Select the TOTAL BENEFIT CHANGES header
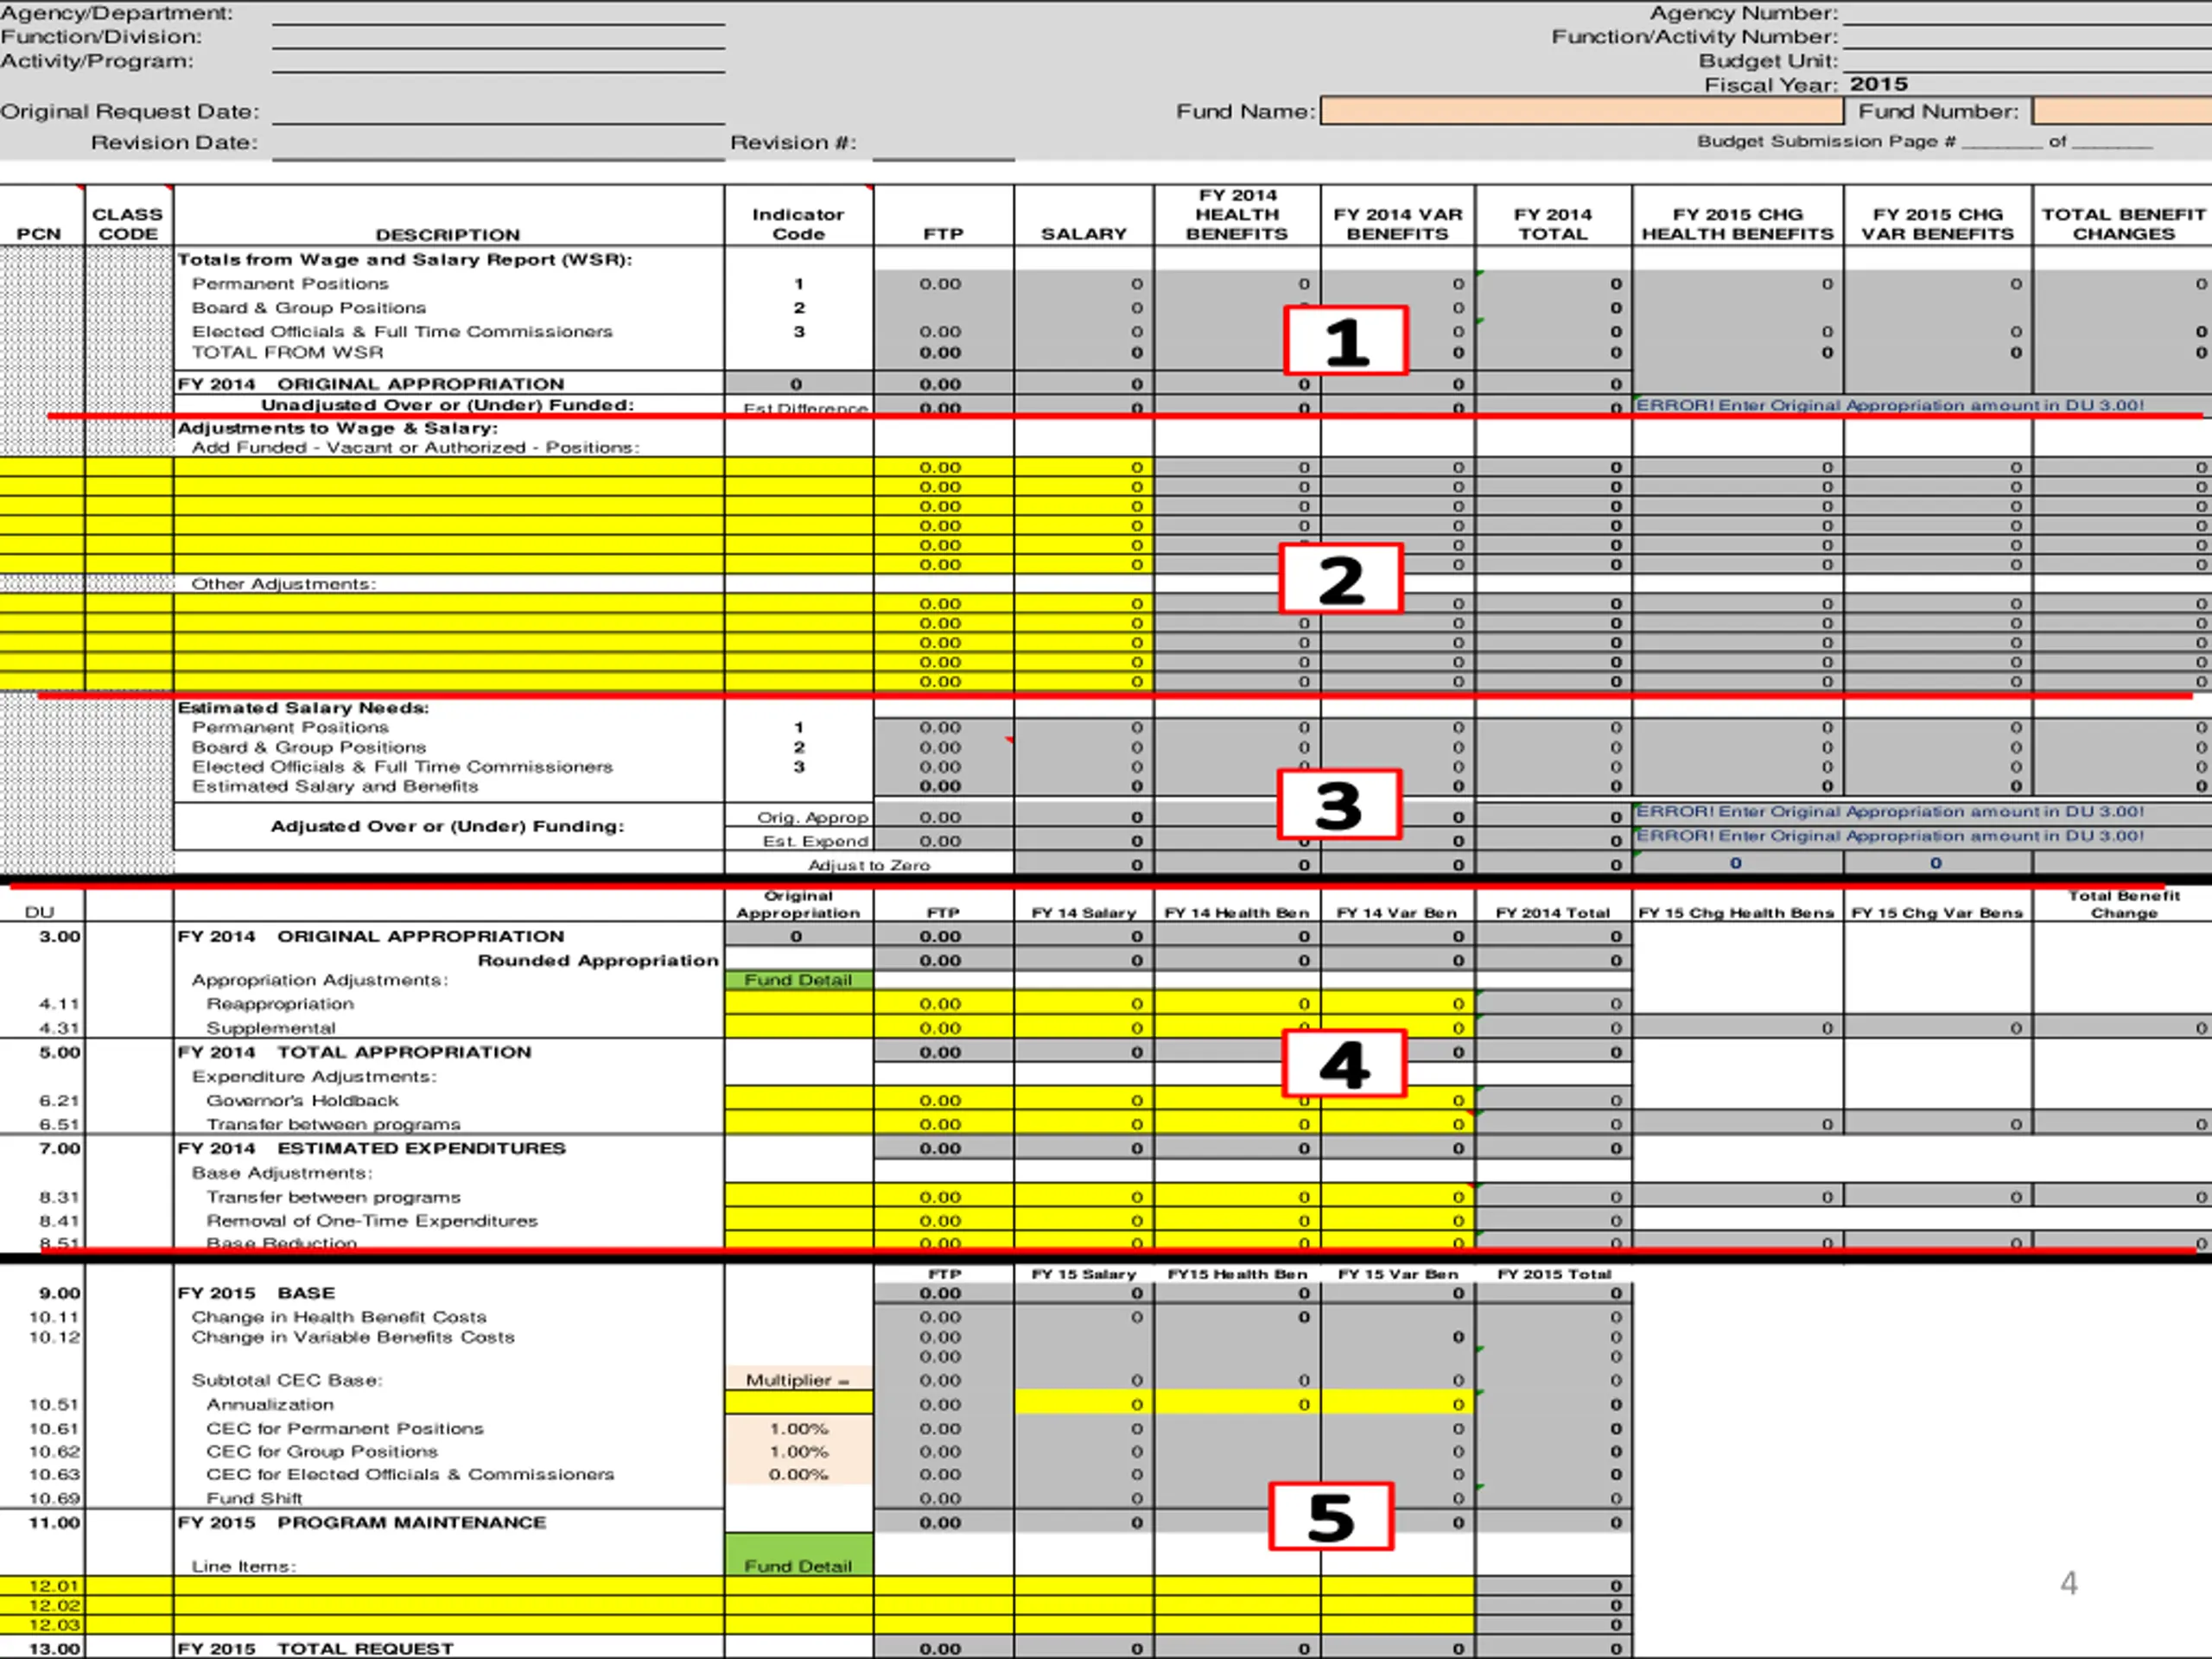 coord(2123,224)
